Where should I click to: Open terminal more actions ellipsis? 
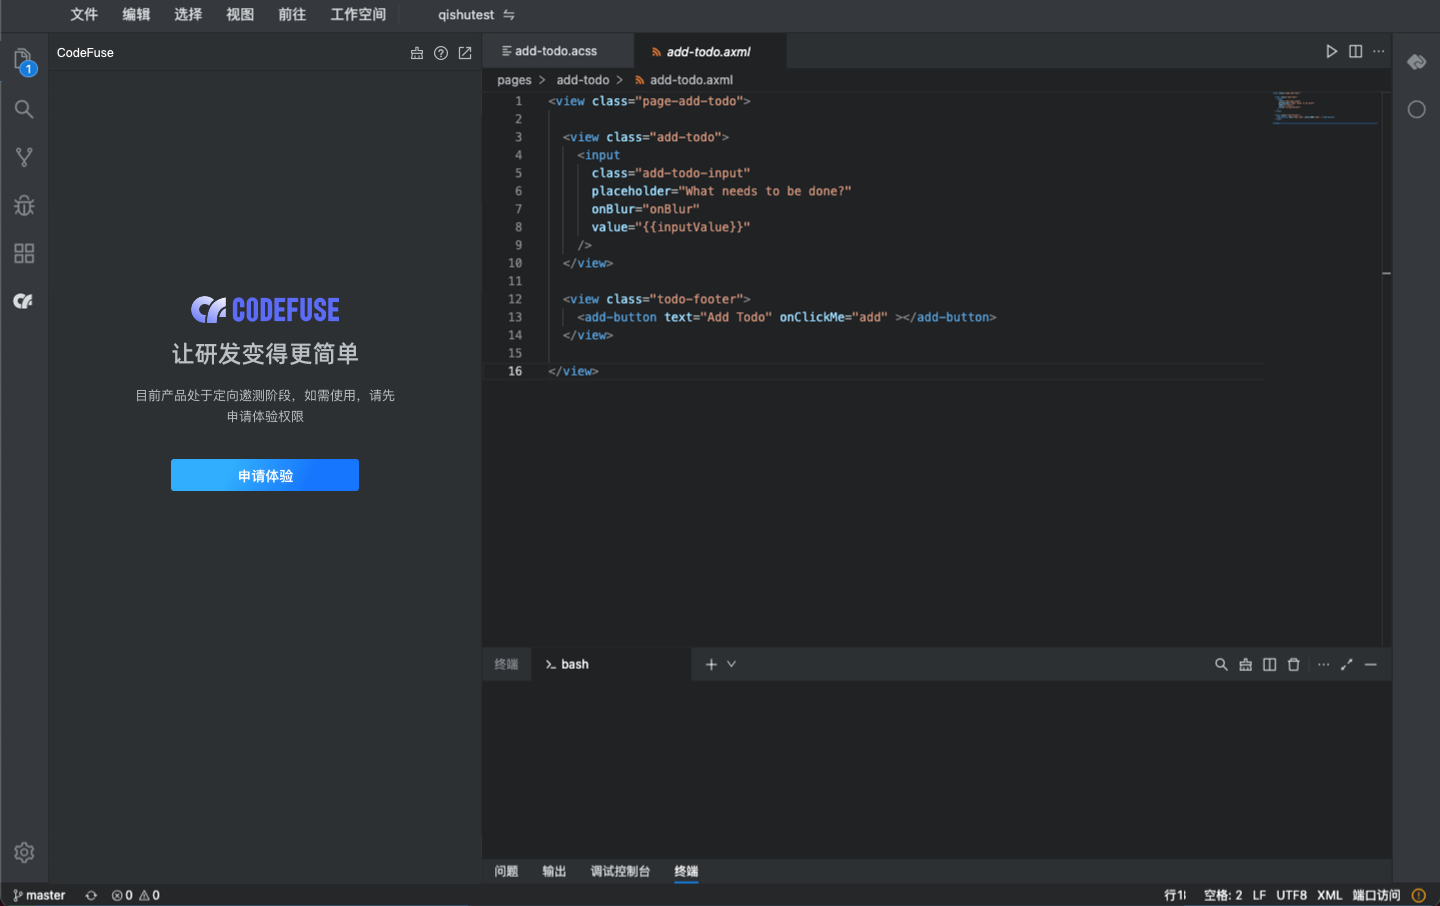(x=1323, y=664)
